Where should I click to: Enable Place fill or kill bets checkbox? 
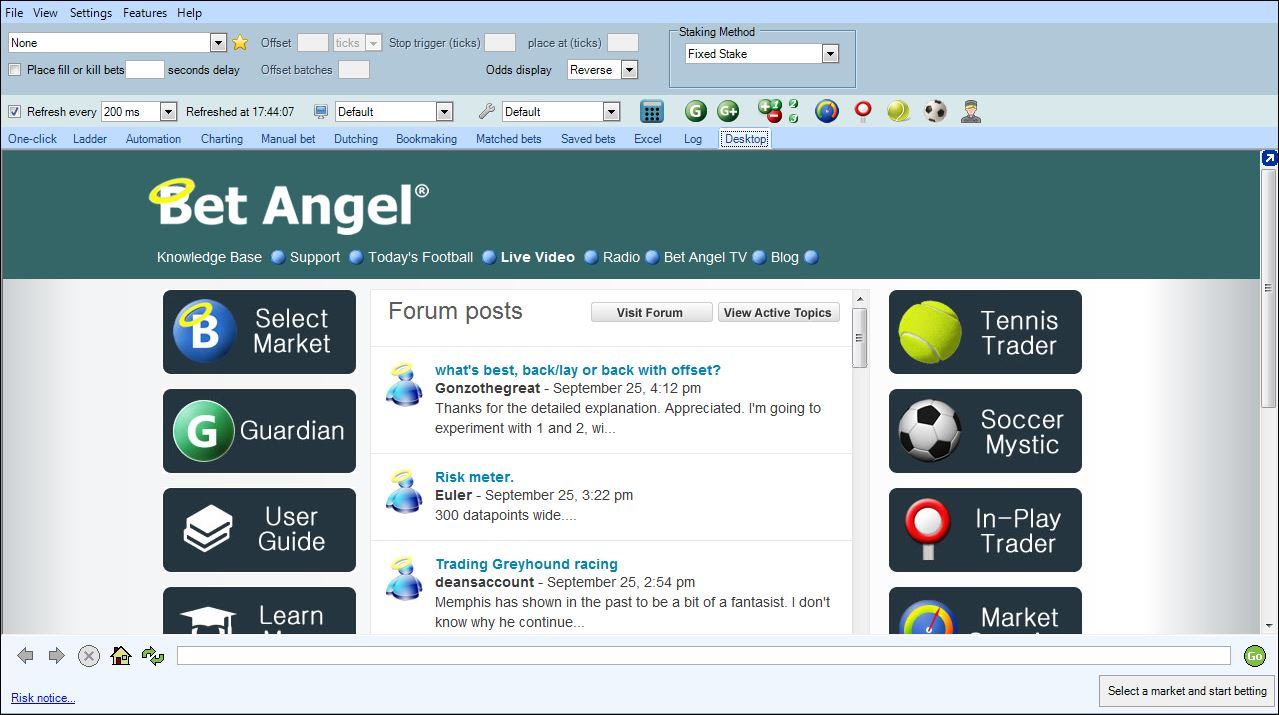tap(14, 70)
